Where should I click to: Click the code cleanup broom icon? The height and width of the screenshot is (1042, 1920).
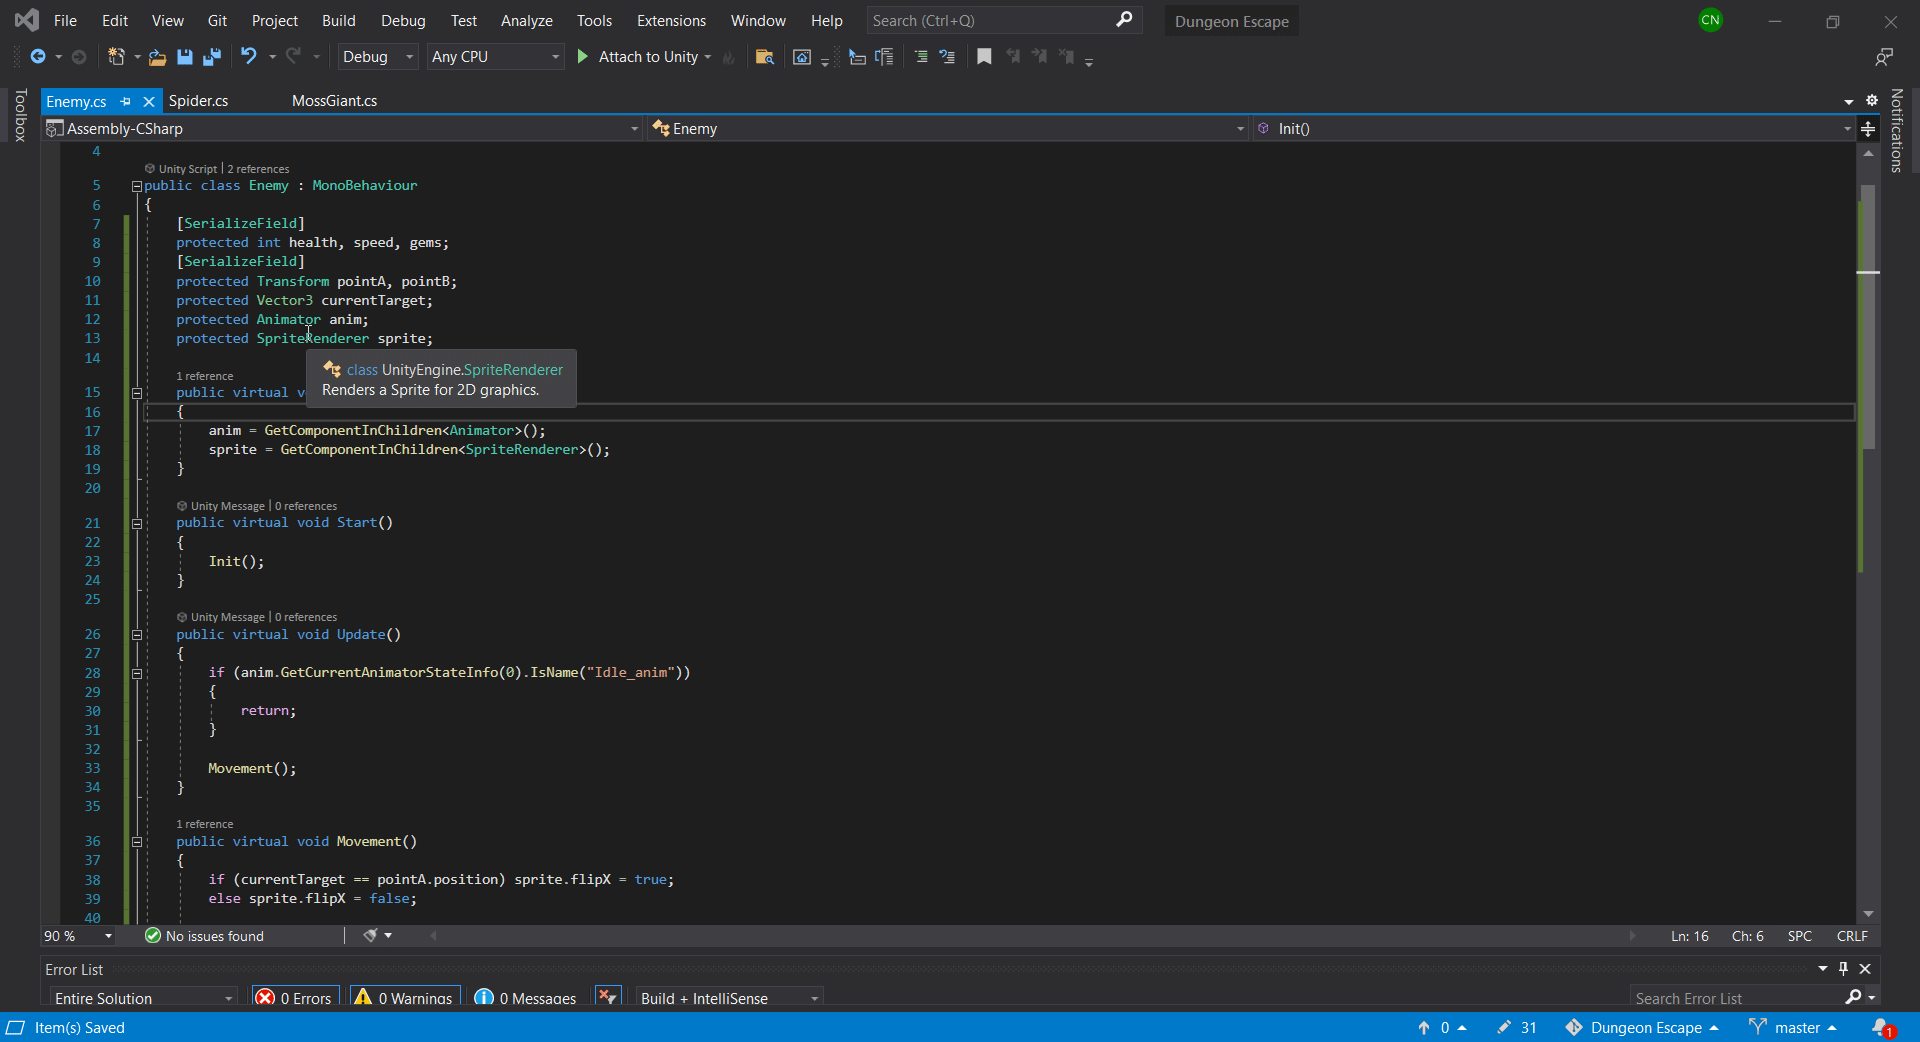click(x=371, y=936)
